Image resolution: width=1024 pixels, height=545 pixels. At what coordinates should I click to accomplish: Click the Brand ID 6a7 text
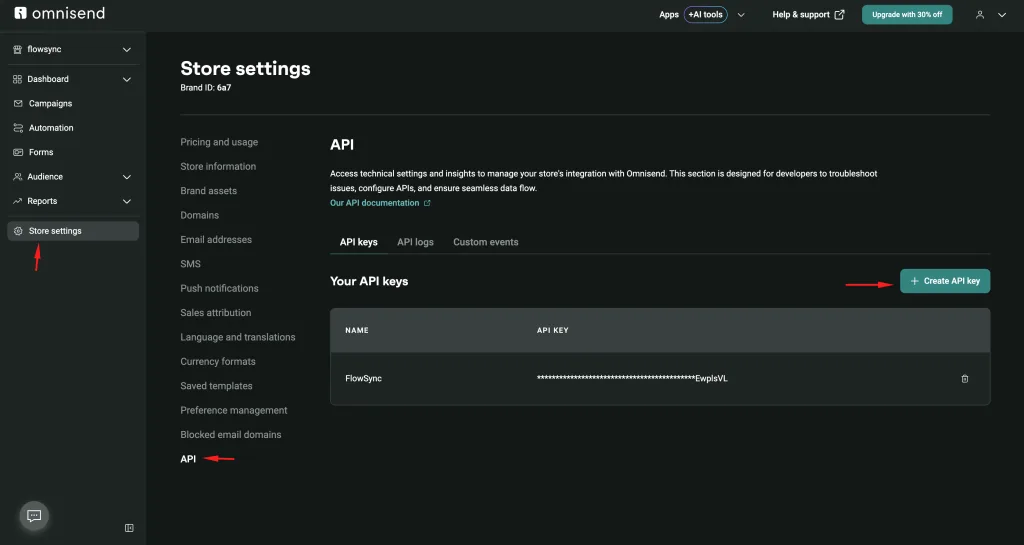coord(206,87)
